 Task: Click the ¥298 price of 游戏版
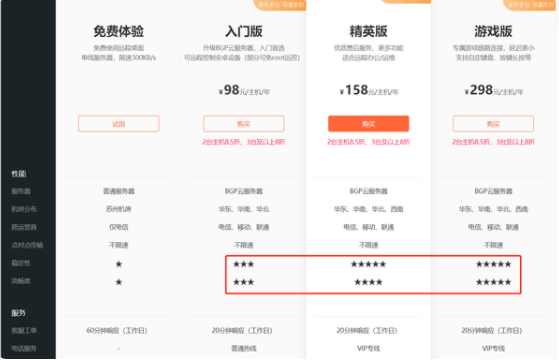coord(494,90)
